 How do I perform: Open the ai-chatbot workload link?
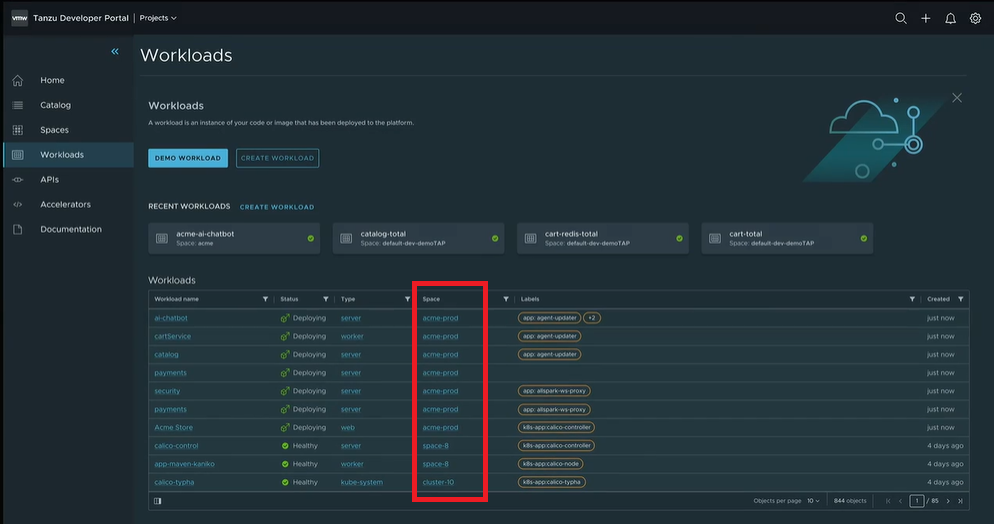[170, 318]
